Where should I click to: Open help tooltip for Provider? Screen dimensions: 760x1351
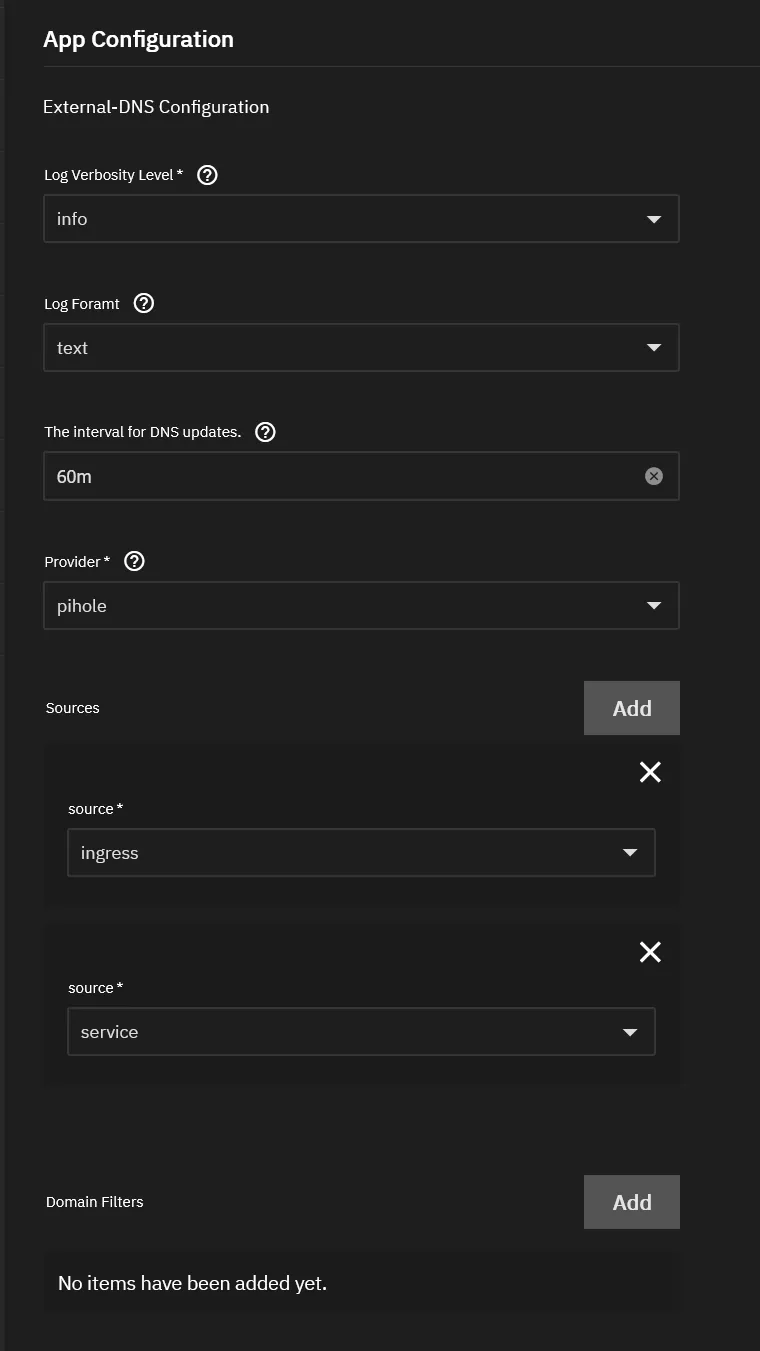tap(134, 560)
